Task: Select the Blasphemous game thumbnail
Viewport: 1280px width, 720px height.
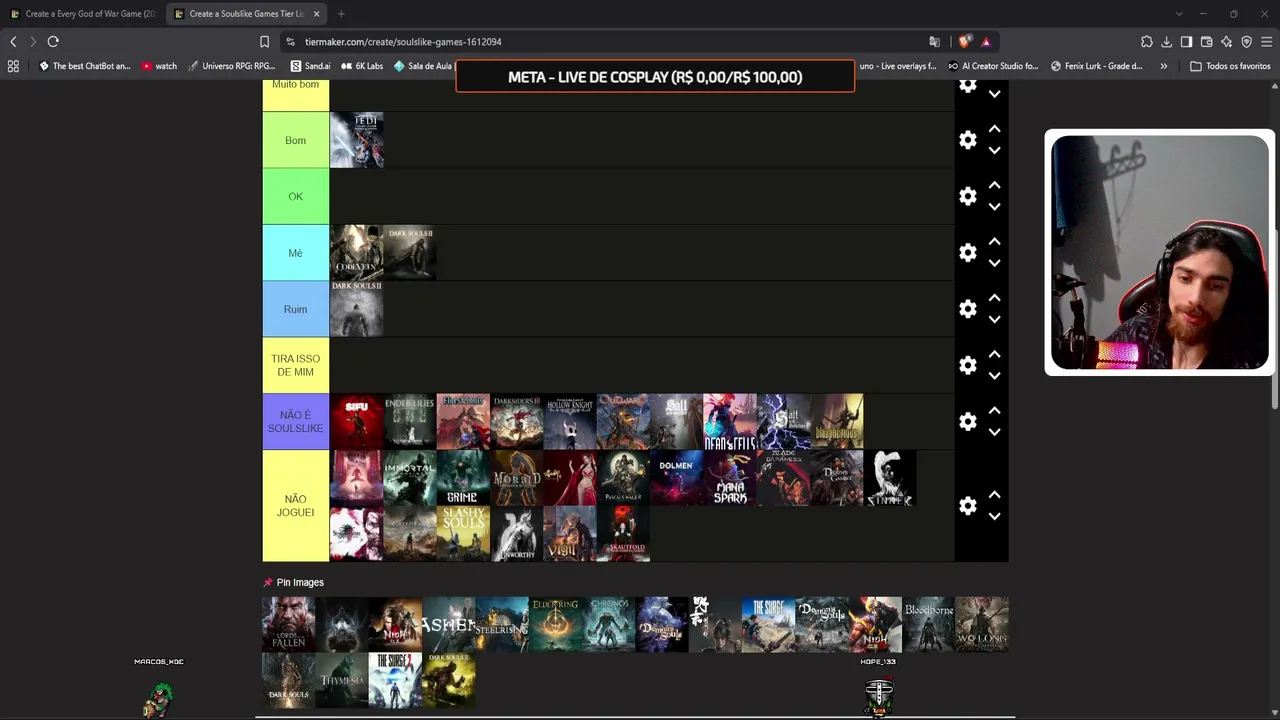Action: pyautogui.click(x=837, y=422)
